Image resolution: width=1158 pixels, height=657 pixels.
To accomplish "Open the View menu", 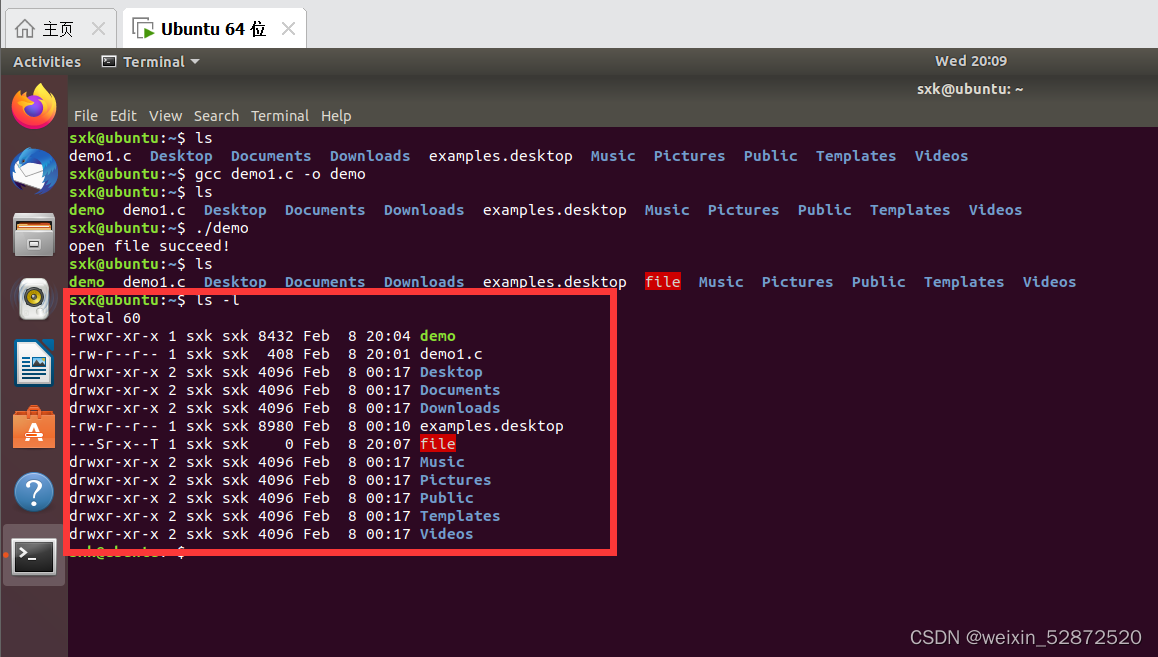I will [165, 116].
